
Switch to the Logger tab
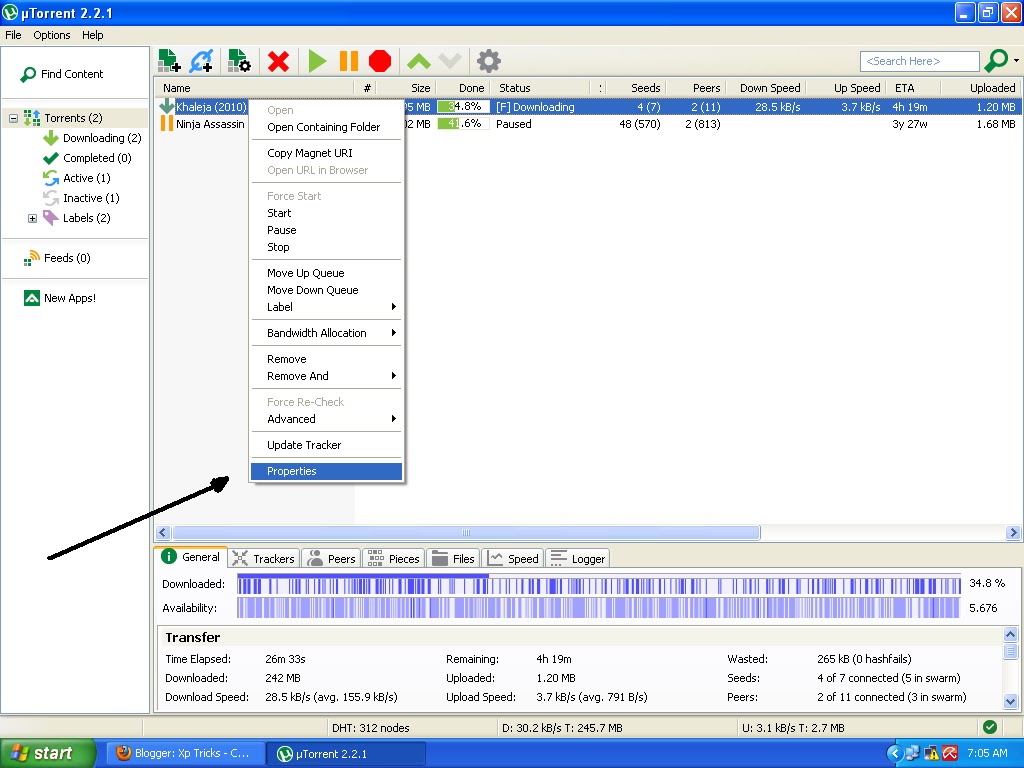579,559
